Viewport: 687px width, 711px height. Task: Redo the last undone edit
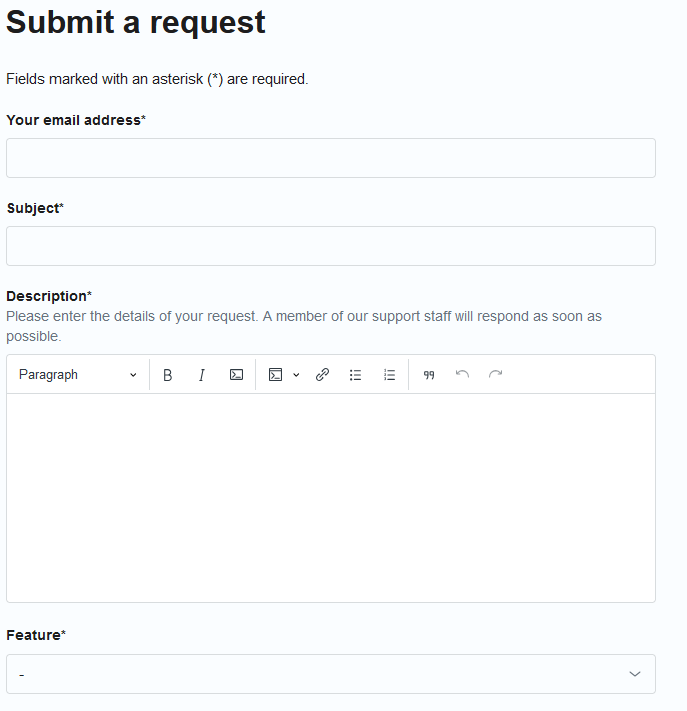tap(495, 375)
